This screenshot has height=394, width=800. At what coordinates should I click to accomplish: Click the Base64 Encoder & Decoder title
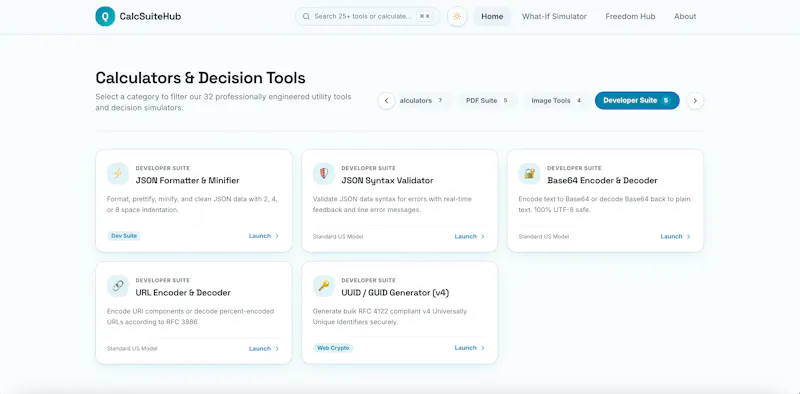pos(602,180)
